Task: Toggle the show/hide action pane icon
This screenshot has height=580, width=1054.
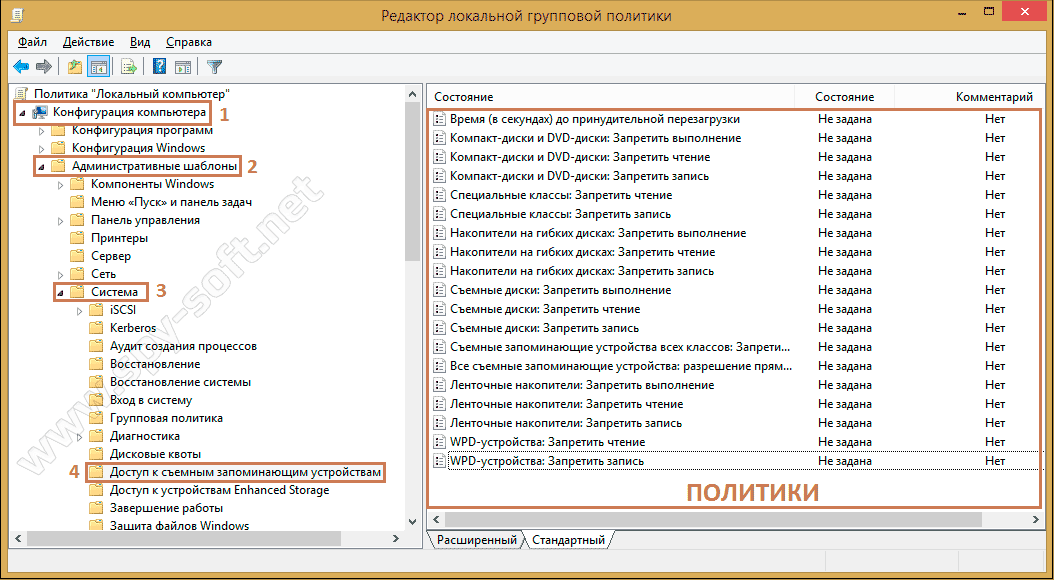Action: click(183, 67)
